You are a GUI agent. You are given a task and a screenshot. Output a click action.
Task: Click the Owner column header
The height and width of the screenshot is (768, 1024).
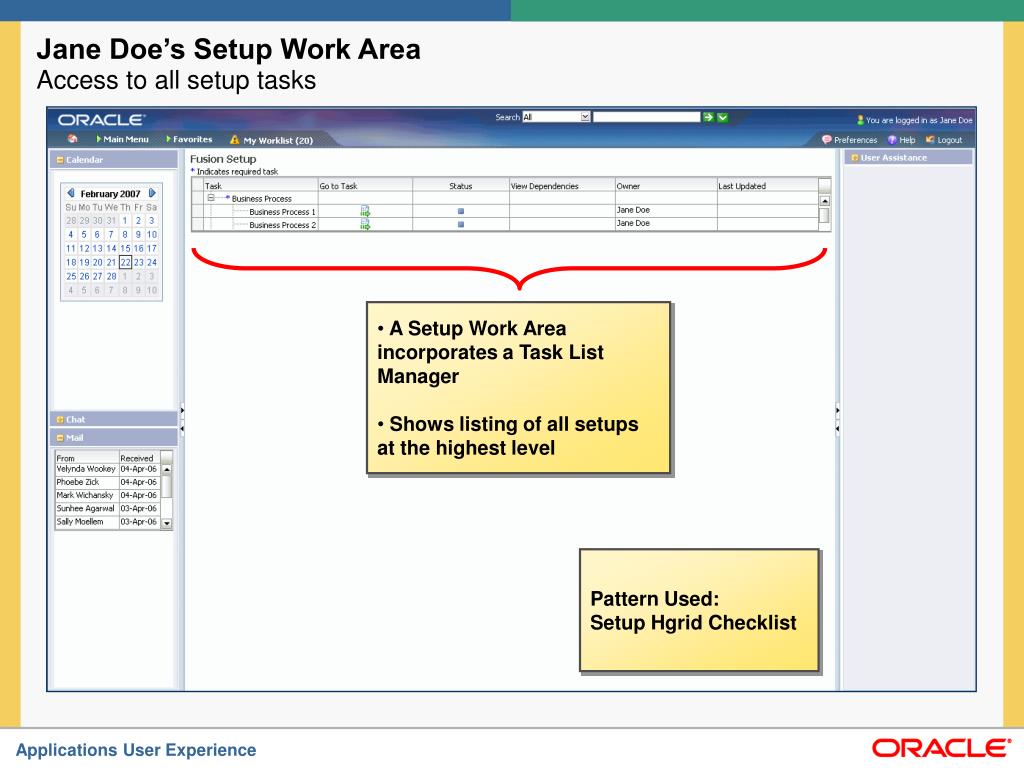tap(666, 185)
